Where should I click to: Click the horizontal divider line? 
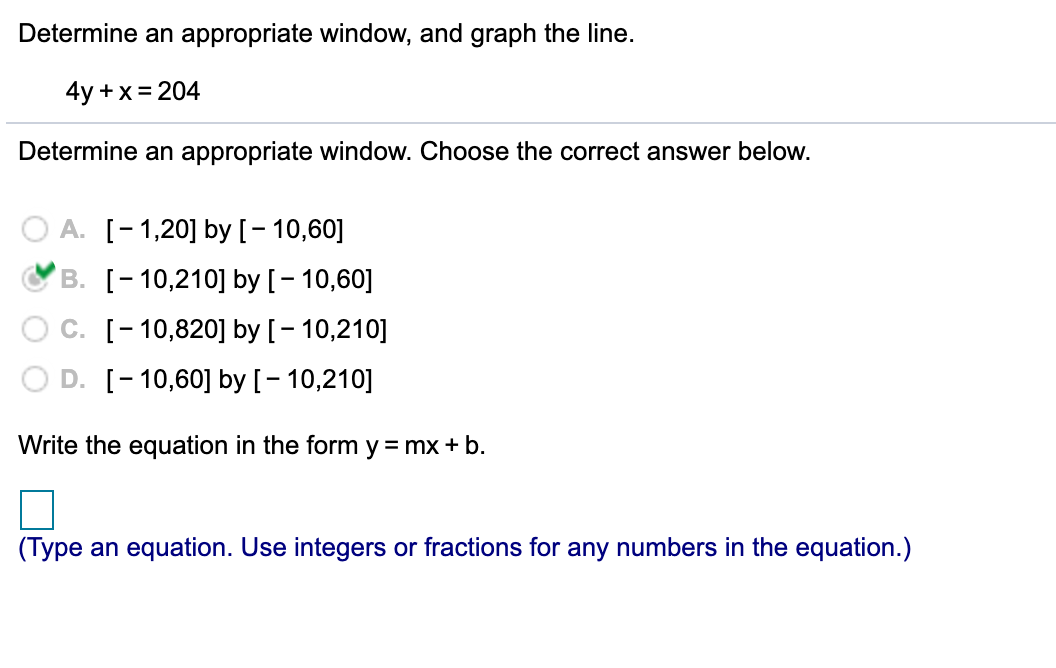coord(528,122)
